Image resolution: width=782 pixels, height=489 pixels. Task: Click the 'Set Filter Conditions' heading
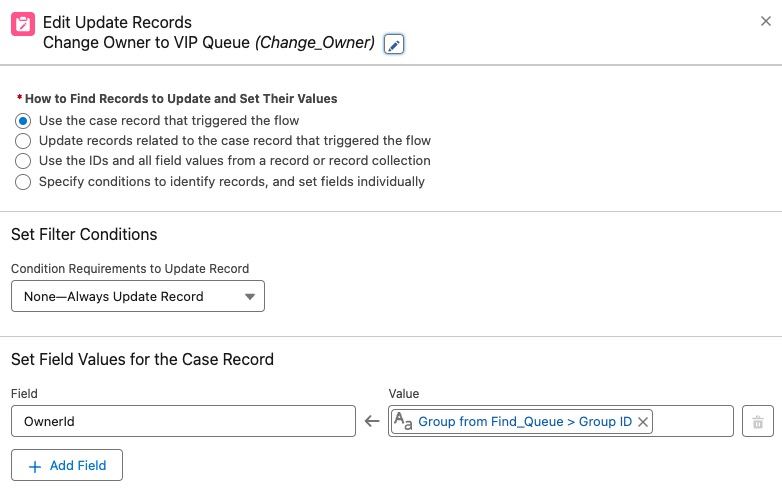click(84, 234)
